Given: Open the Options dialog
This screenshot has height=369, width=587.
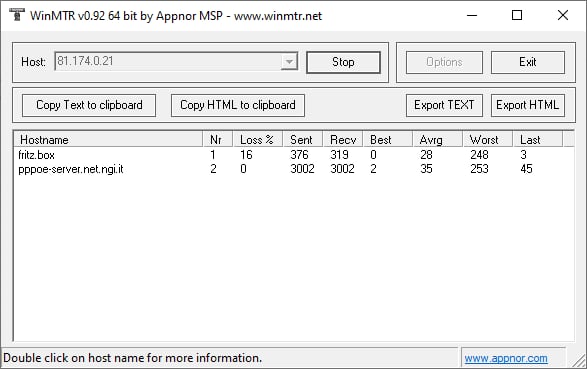Looking at the screenshot, I should [x=444, y=62].
